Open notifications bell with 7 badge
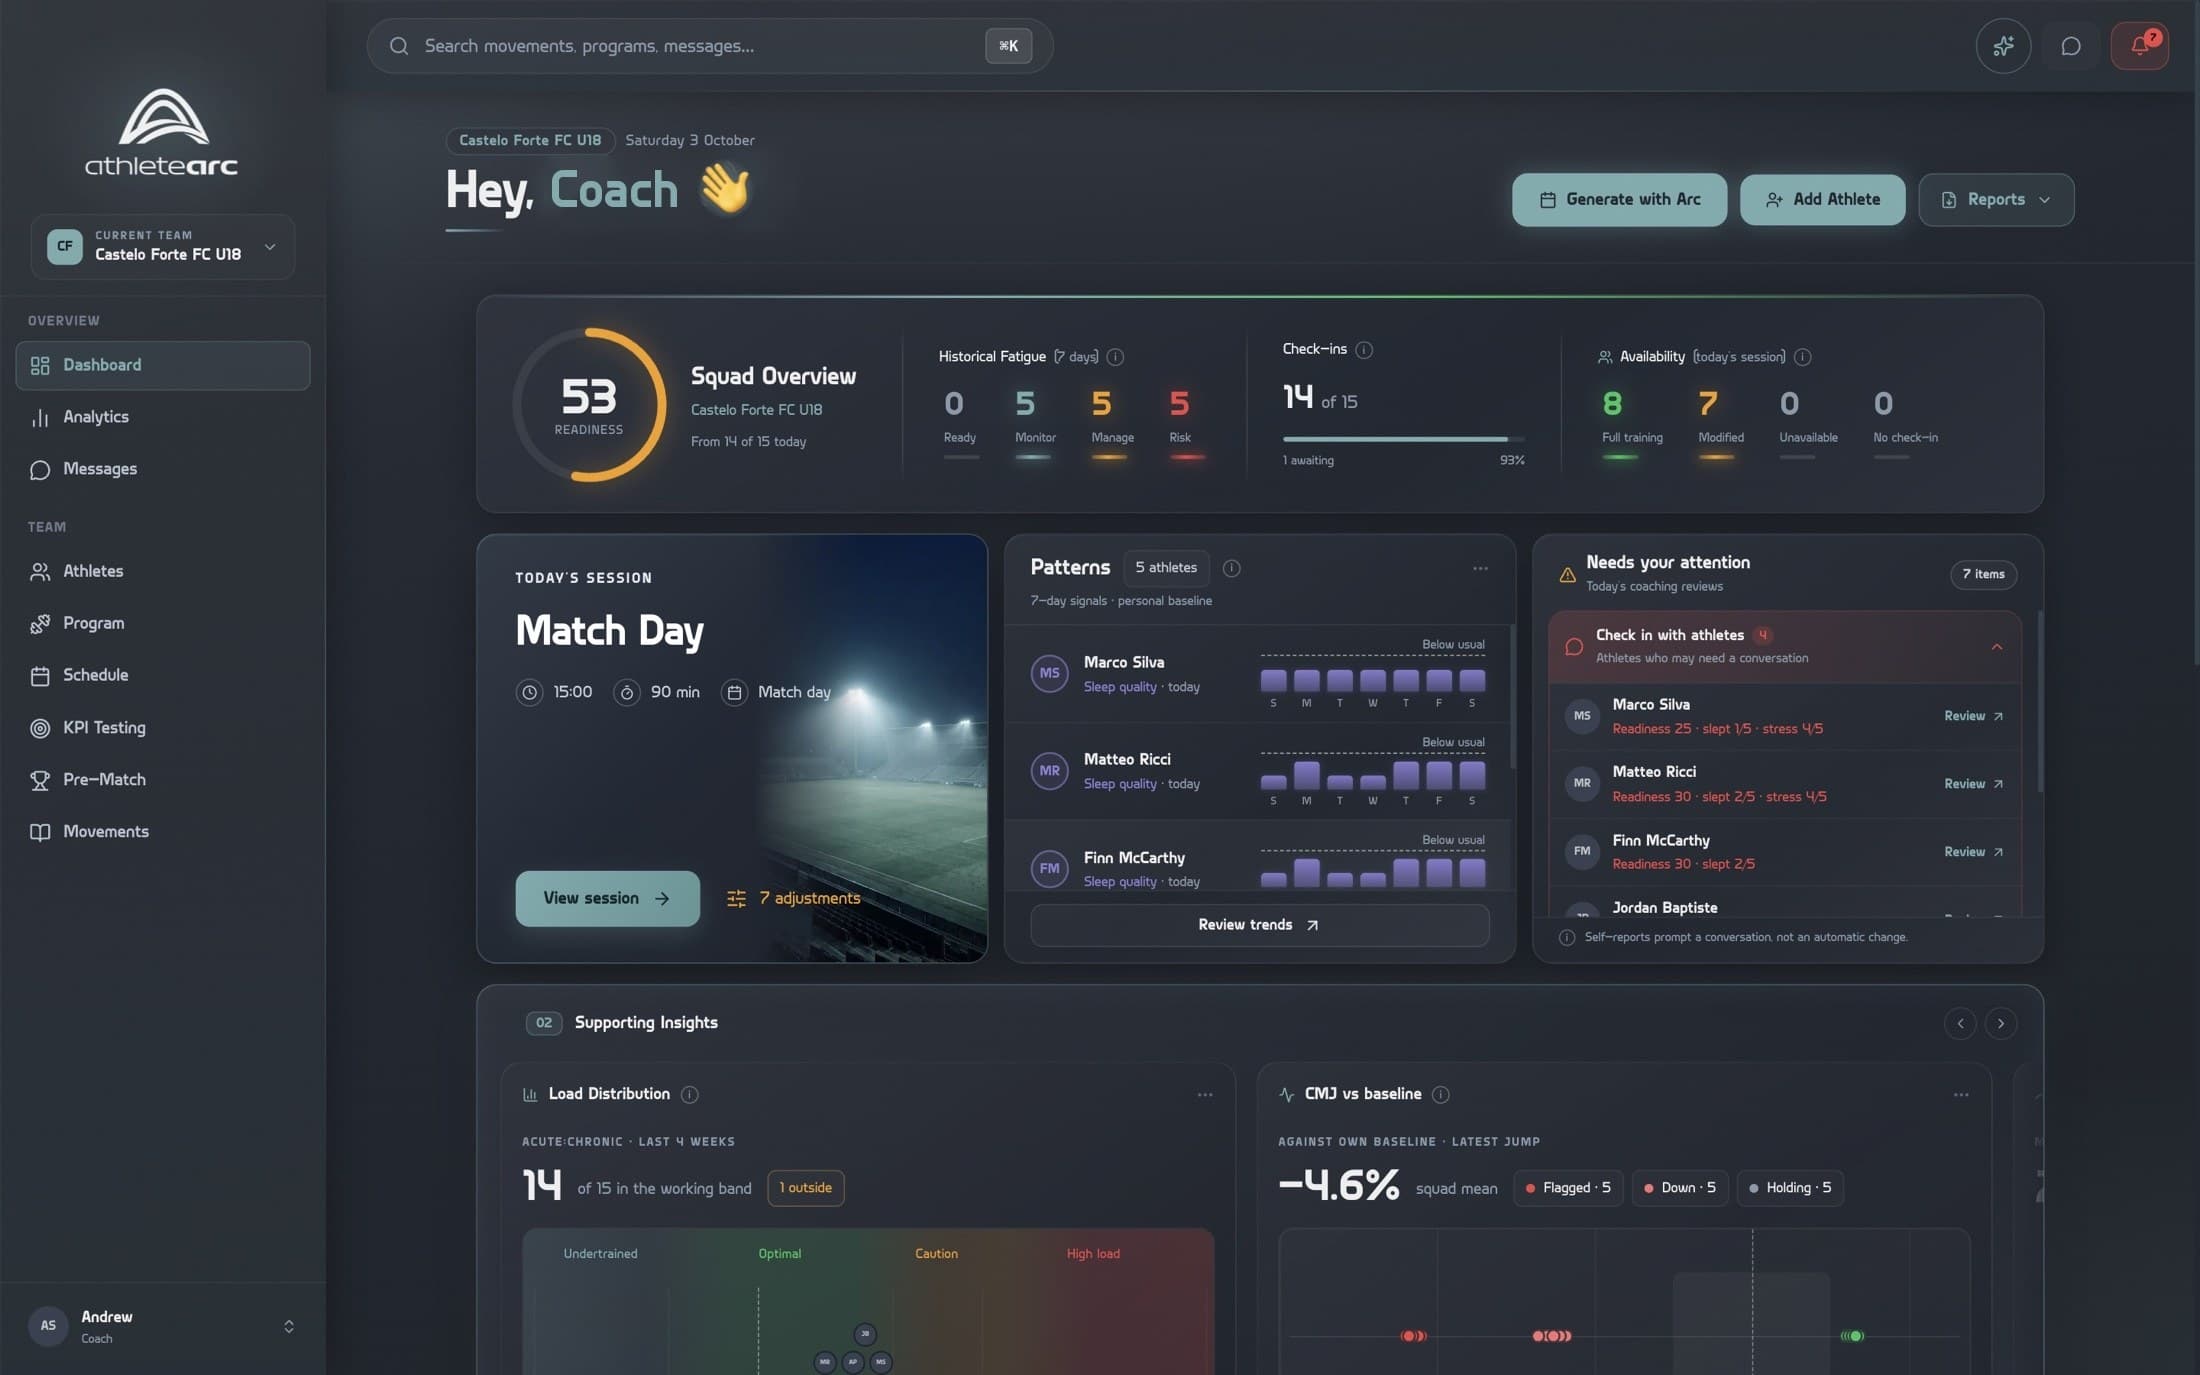The width and height of the screenshot is (2200, 1375). click(x=2139, y=46)
